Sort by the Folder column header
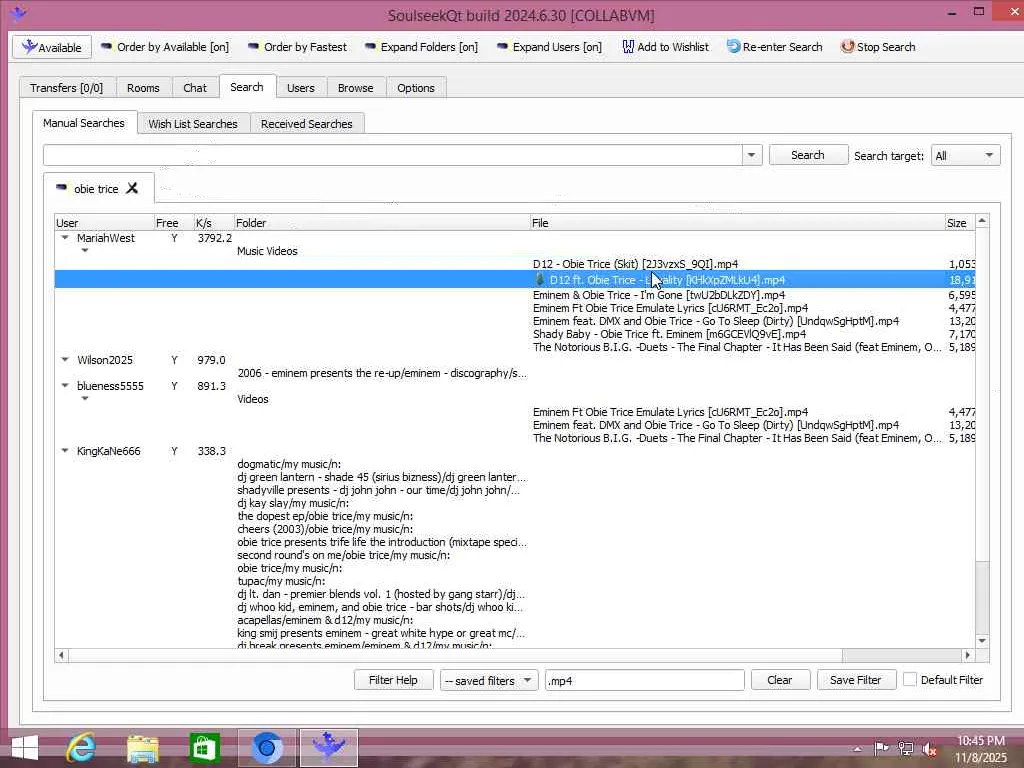This screenshot has height=768, width=1024. click(382, 223)
